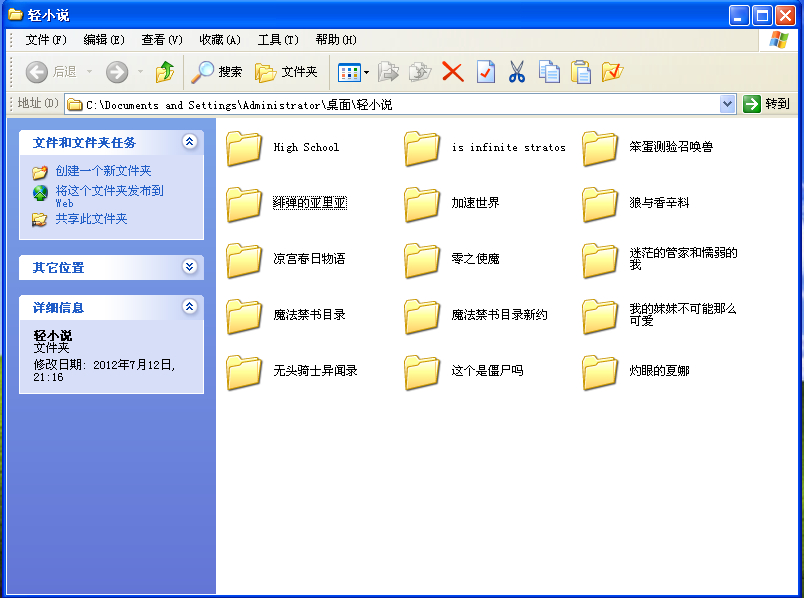Image resolution: width=804 pixels, height=598 pixels.
Task: Toggle the Folders (文件夹) pane button
Action: [x=286, y=72]
